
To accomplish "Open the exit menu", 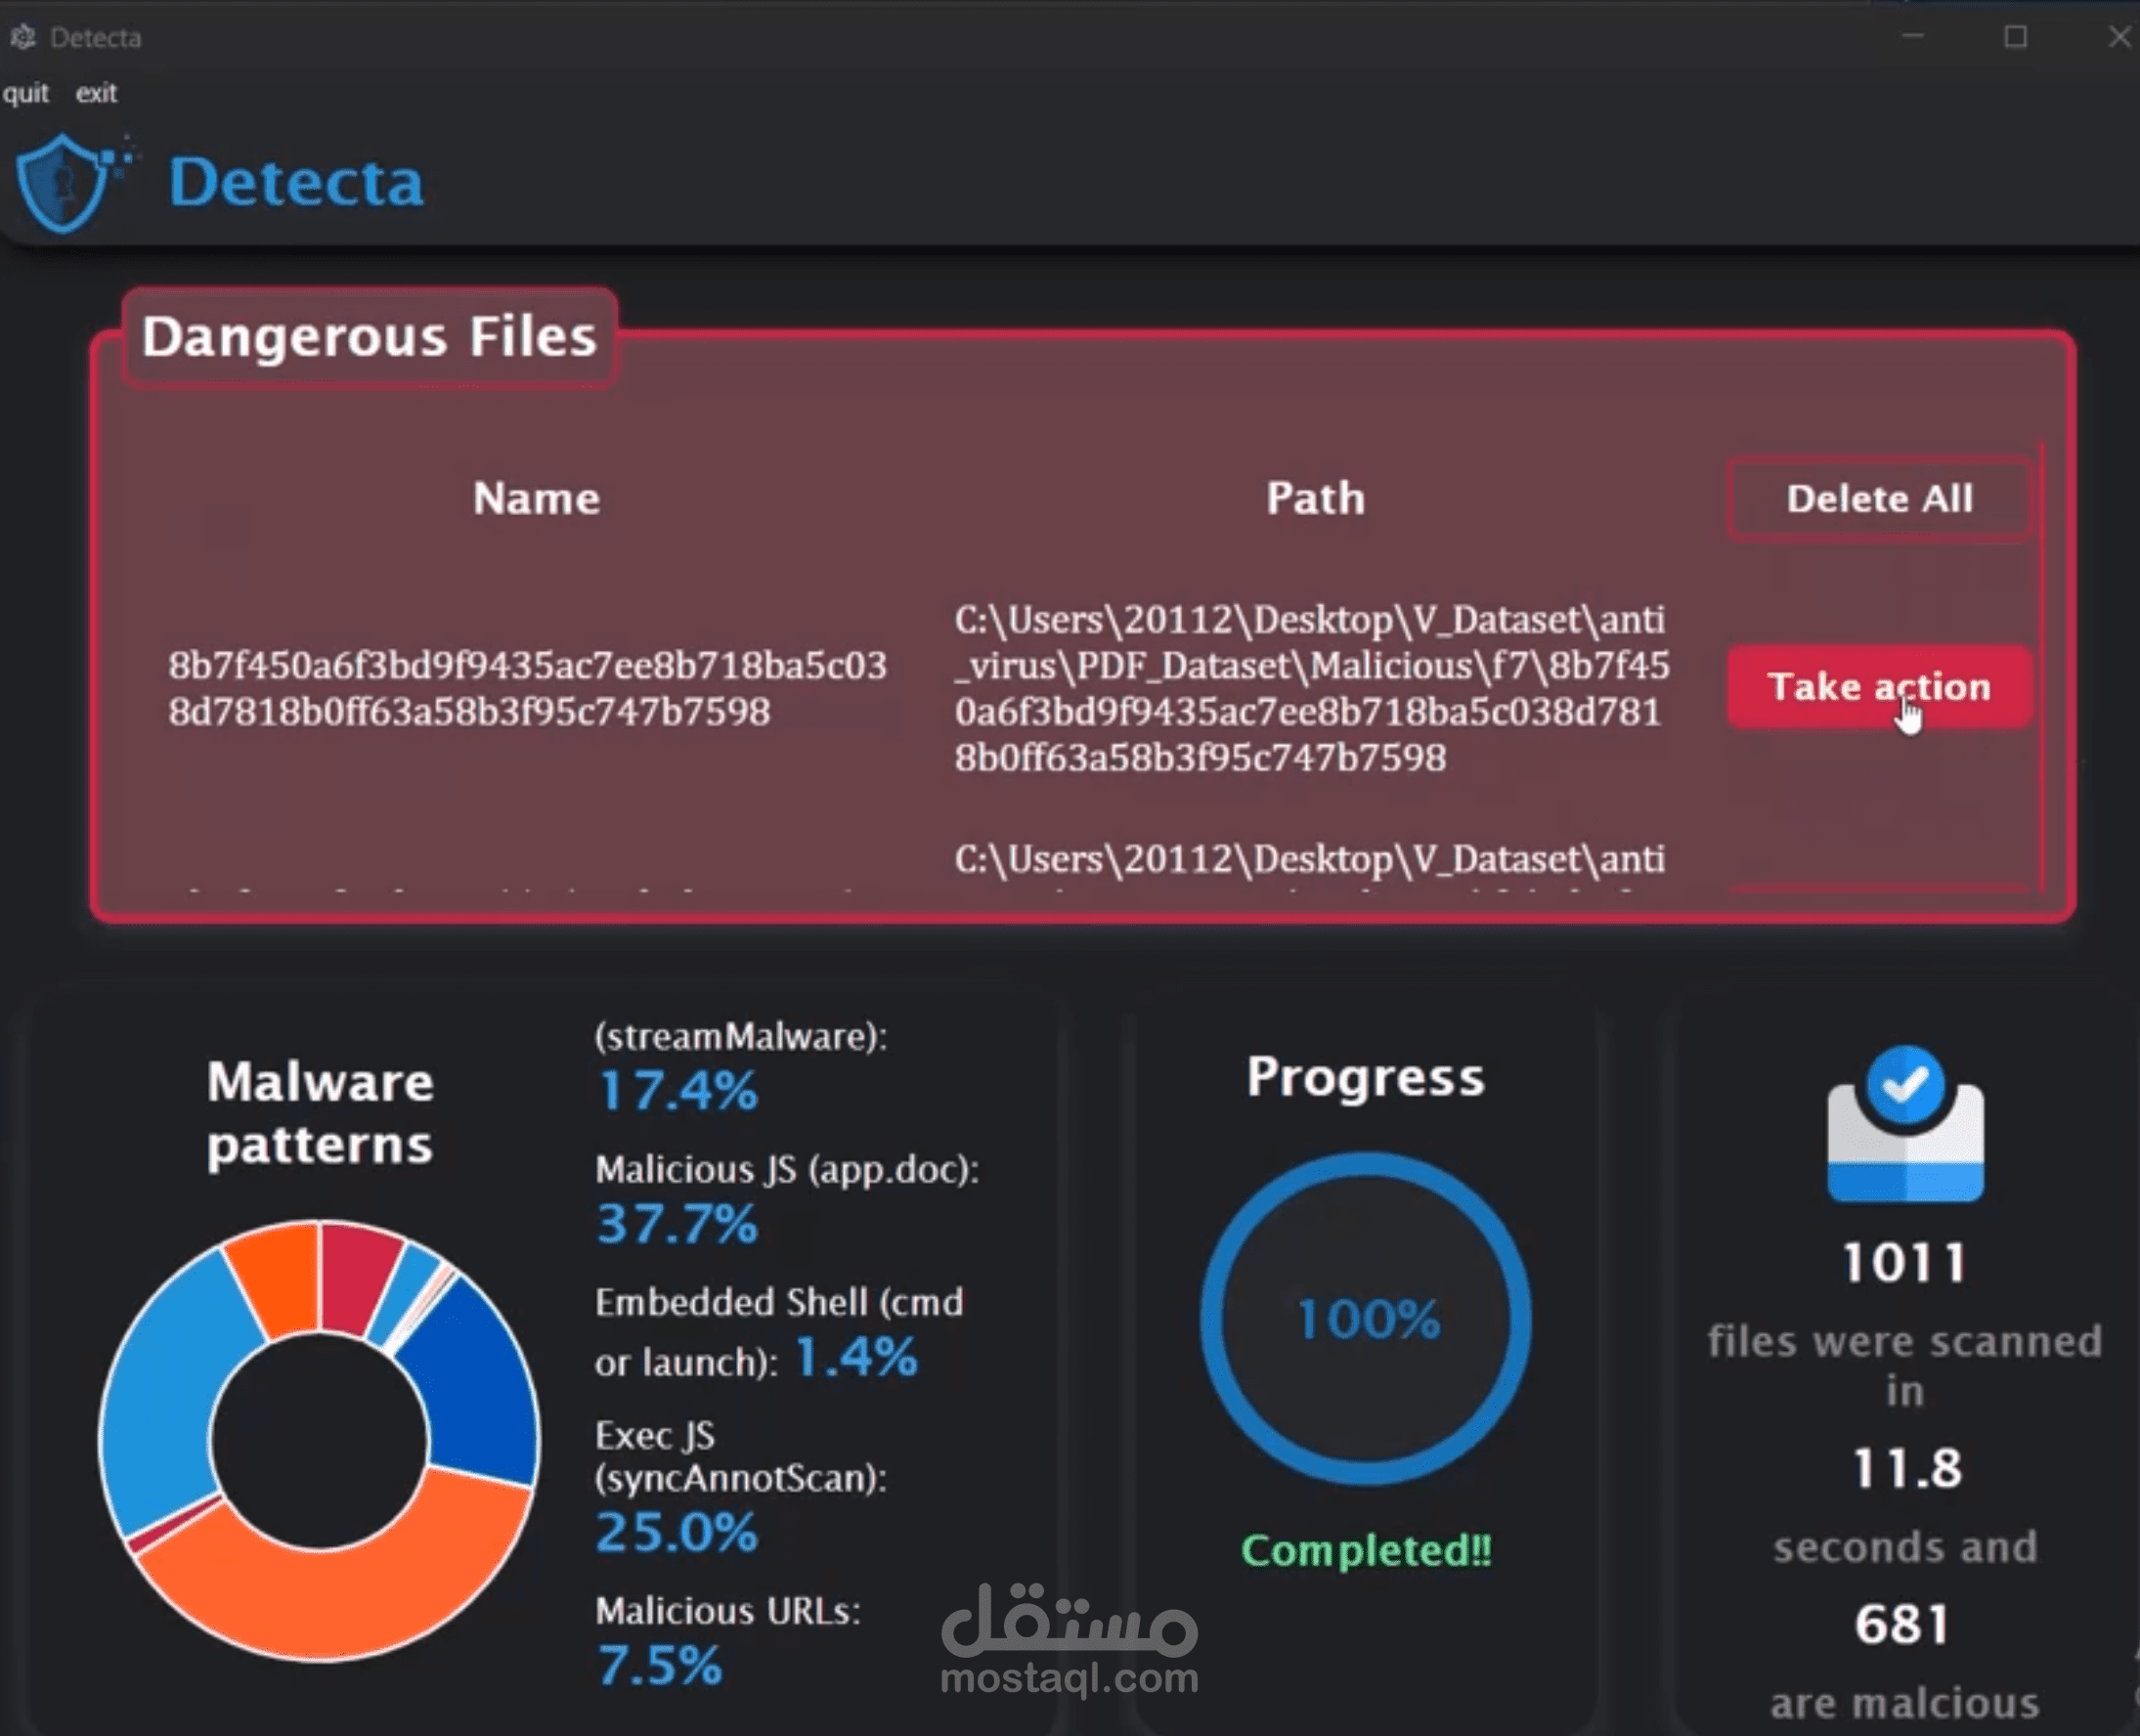I will pos(96,92).
